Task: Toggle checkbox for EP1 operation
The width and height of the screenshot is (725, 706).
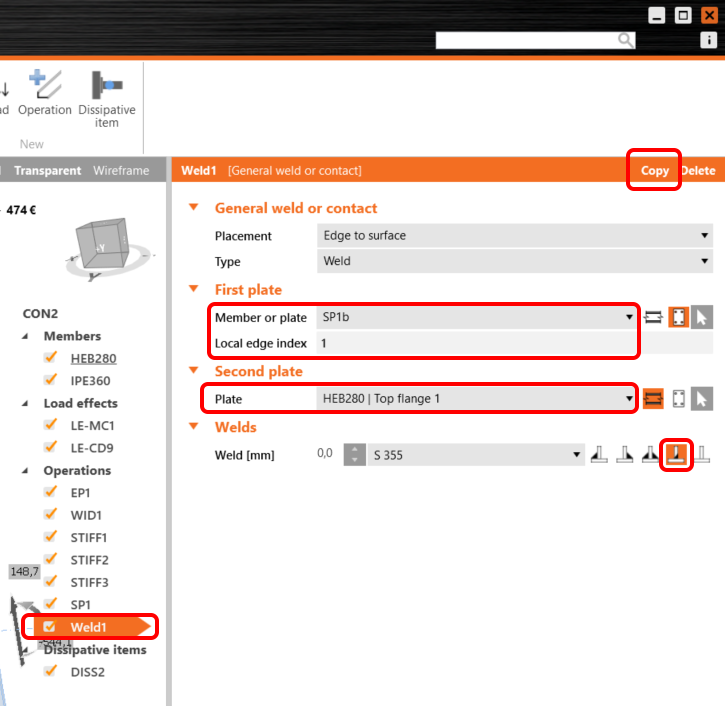Action: (50, 491)
